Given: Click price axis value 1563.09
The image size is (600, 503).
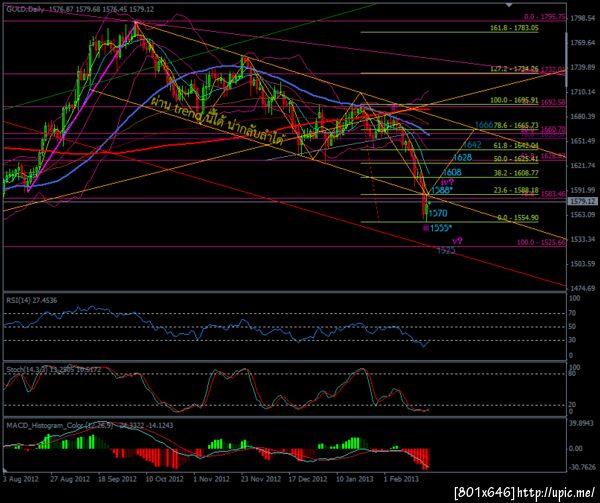Looking at the screenshot, I should pos(582,215).
